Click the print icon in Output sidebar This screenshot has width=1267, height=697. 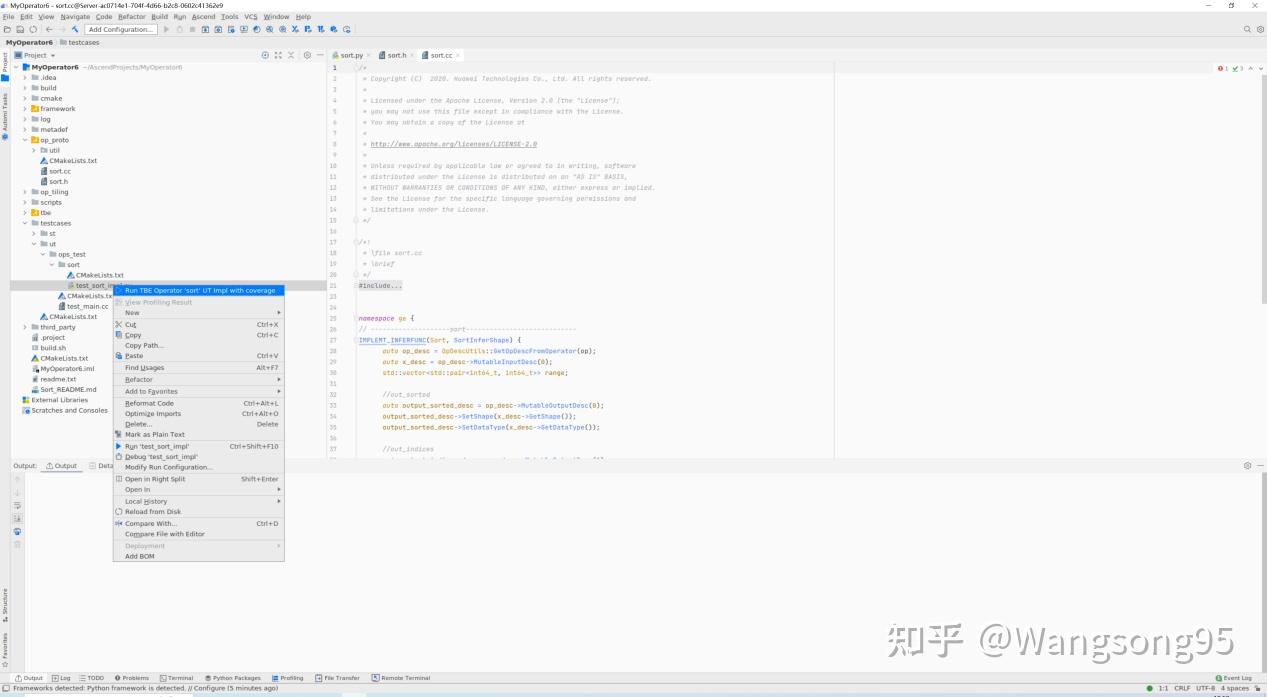tap(17, 531)
